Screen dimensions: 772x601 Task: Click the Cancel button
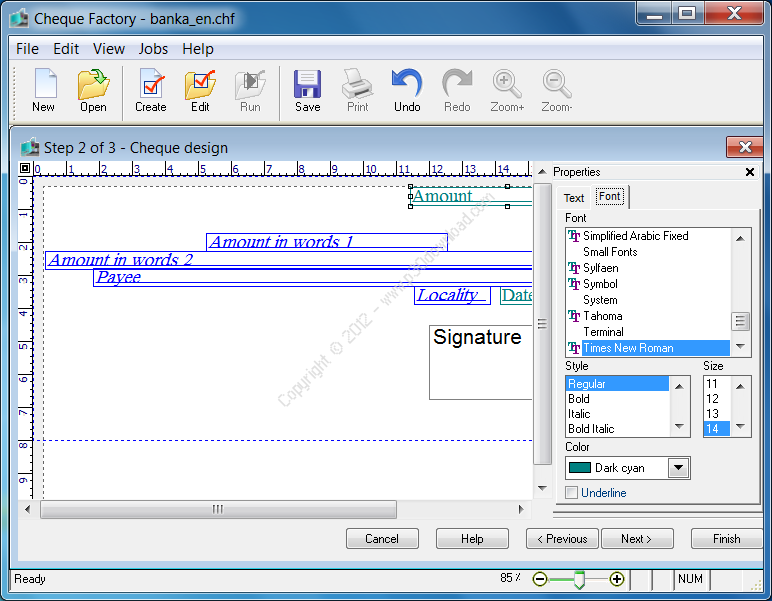coord(382,538)
